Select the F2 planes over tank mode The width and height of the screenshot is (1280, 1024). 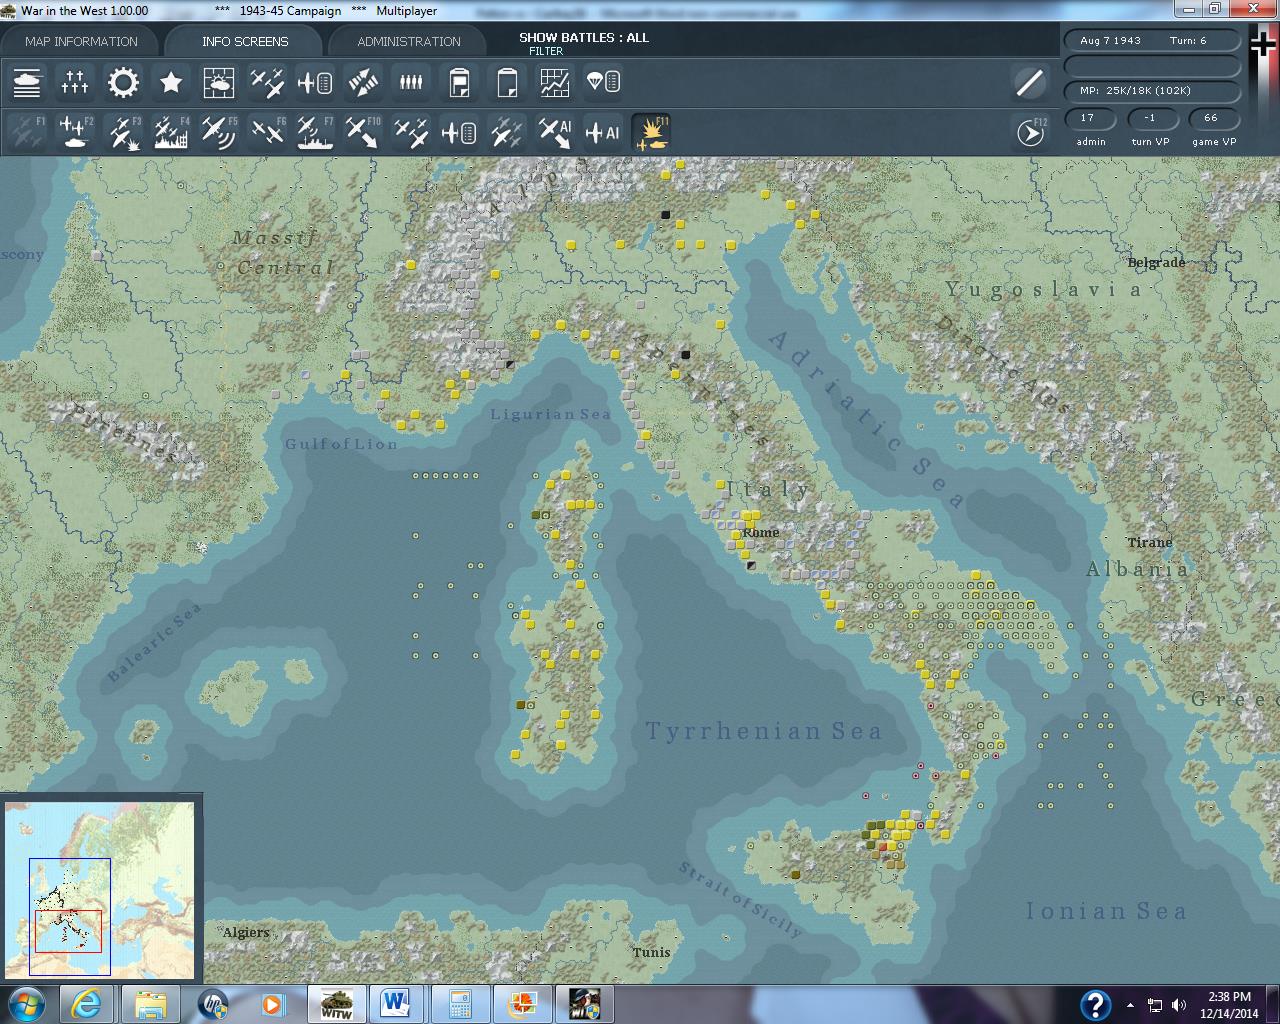[75, 132]
